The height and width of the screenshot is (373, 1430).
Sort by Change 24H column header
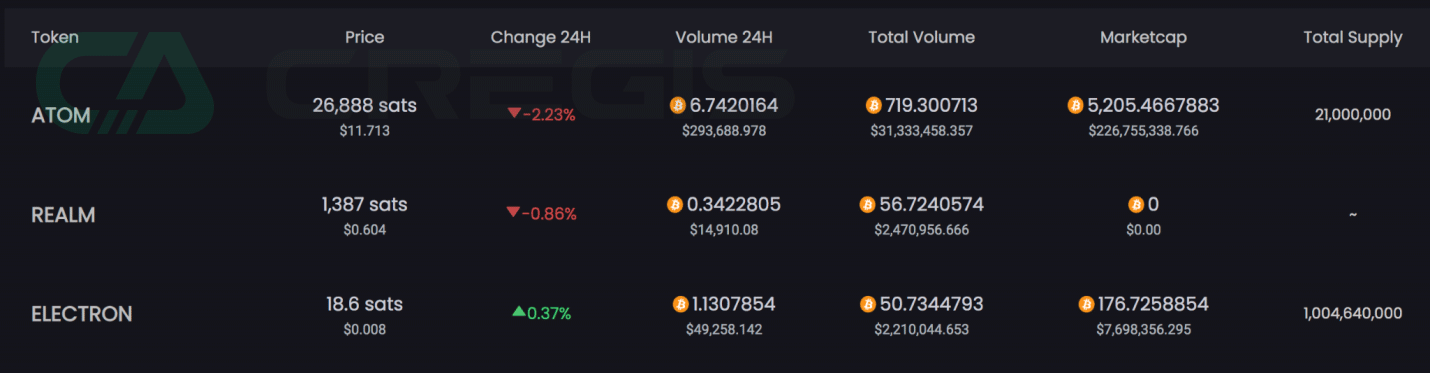point(541,37)
